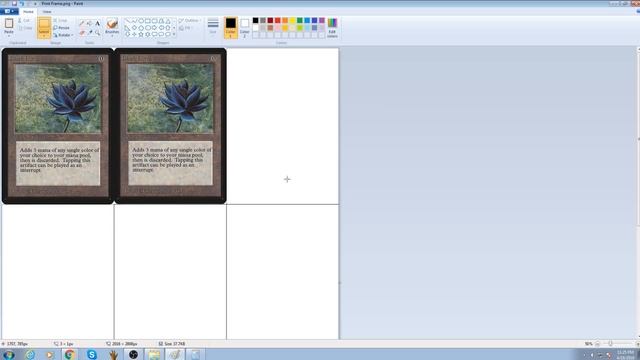Adjust the zoom slider in status bar
The width and height of the screenshot is (640, 360).
(611, 344)
